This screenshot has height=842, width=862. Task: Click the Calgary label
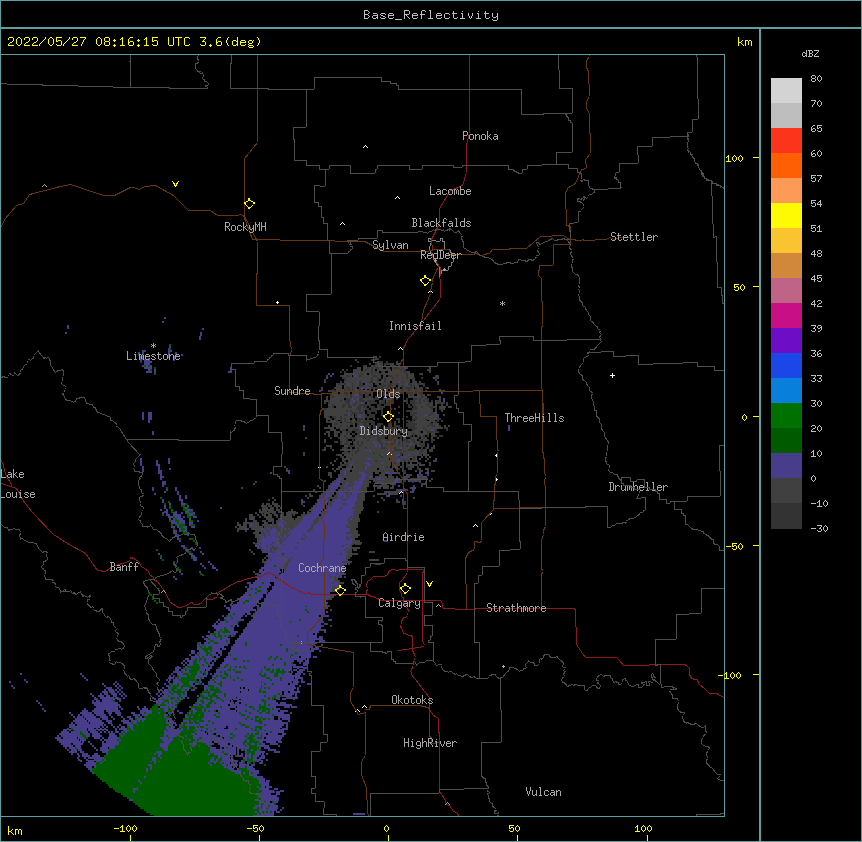click(x=400, y=603)
